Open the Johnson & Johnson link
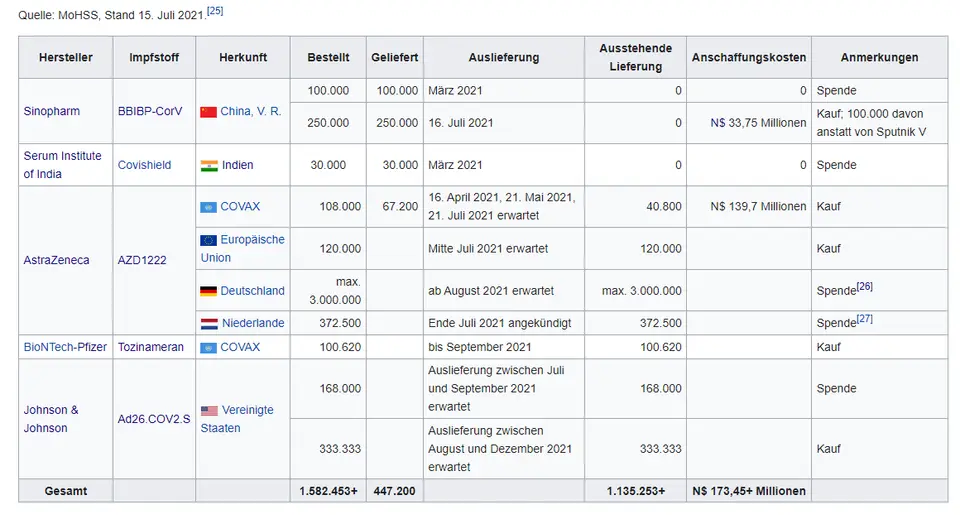 click(51, 419)
